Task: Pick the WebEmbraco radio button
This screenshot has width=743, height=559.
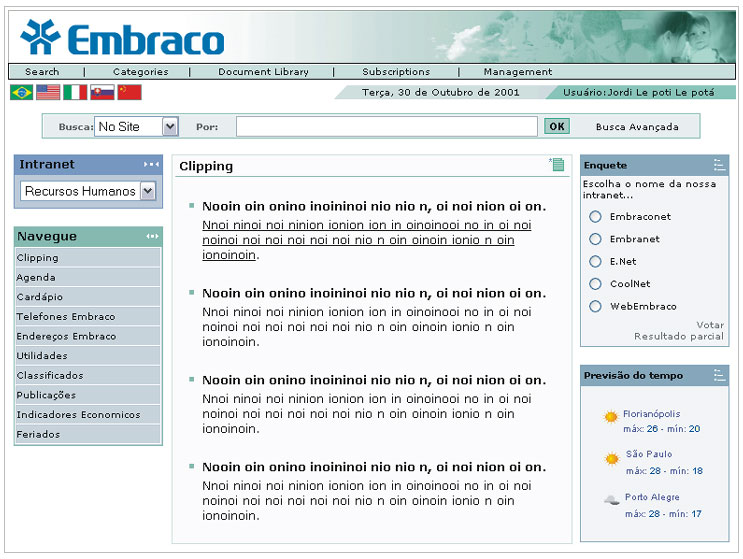Action: (x=595, y=307)
